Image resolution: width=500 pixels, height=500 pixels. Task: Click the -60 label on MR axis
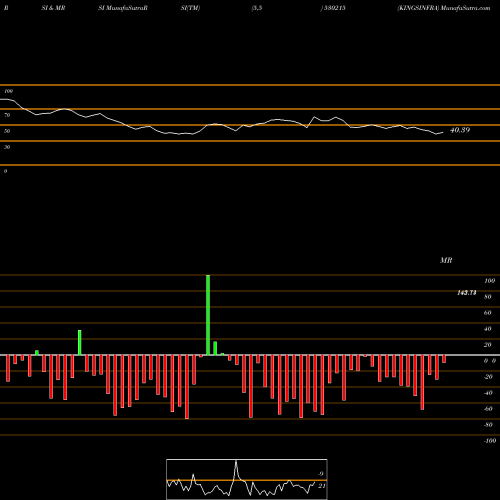tap(488, 409)
